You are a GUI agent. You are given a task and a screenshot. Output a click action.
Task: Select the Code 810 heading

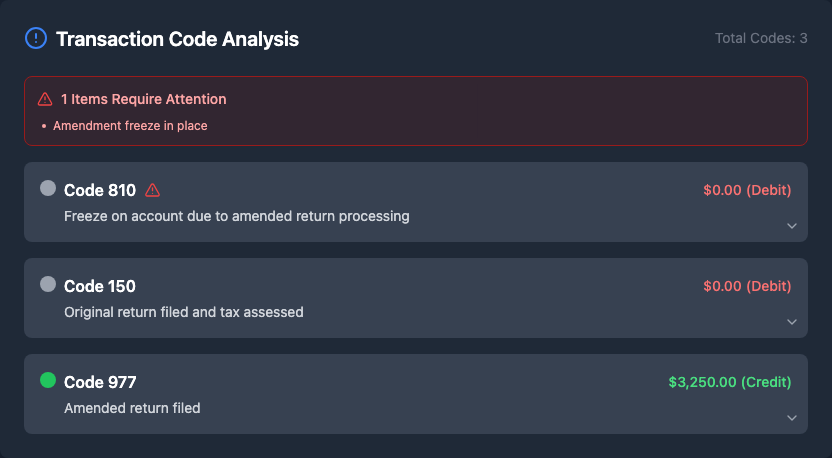(100, 190)
